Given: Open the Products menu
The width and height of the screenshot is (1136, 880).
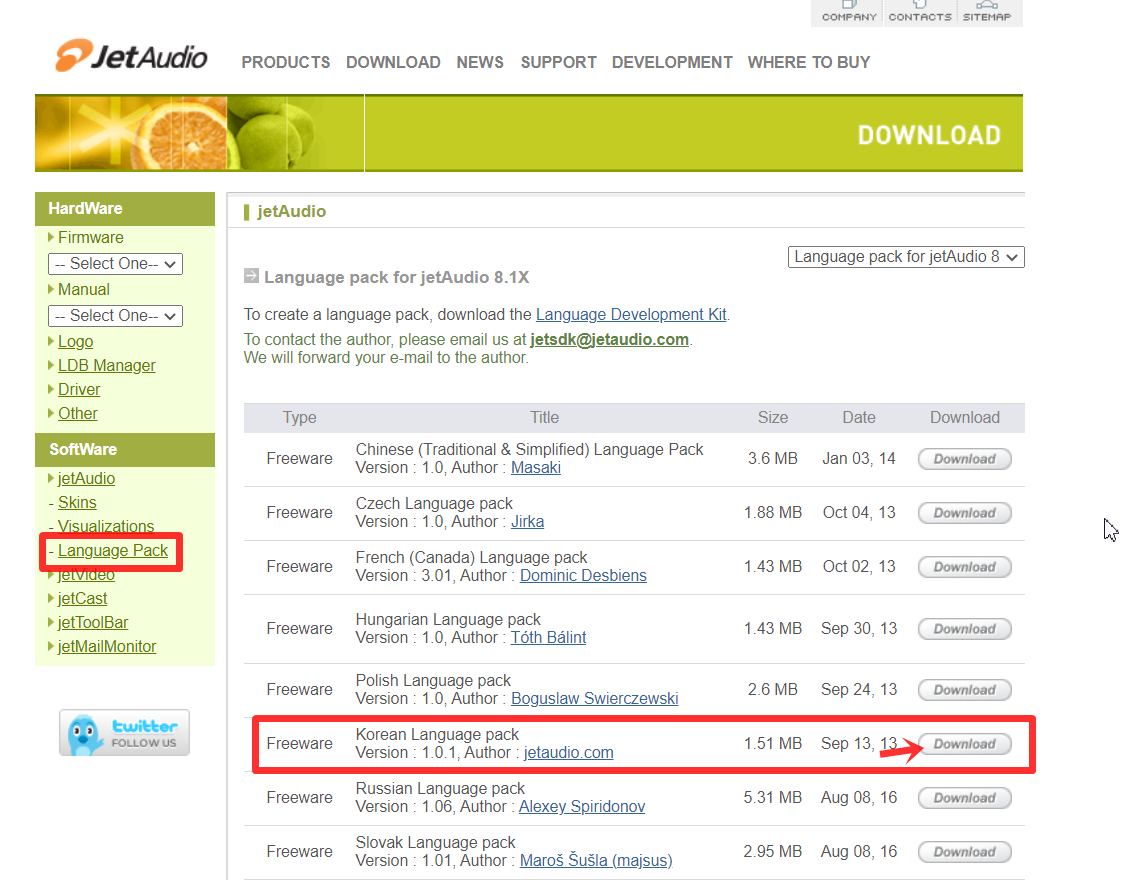Looking at the screenshot, I should 285,62.
